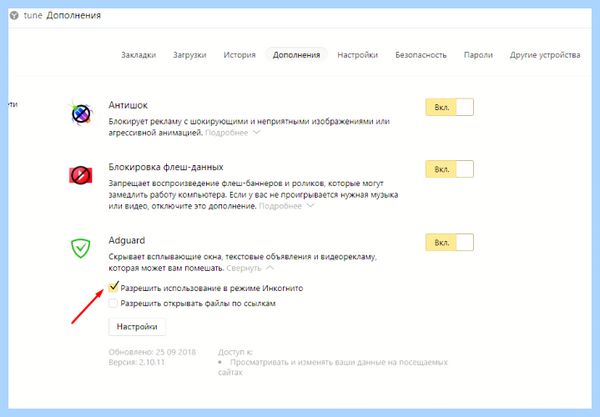The width and height of the screenshot is (600, 417).
Task: Click the Yandex browser icon beside tune
Action: pyautogui.click(x=14, y=16)
